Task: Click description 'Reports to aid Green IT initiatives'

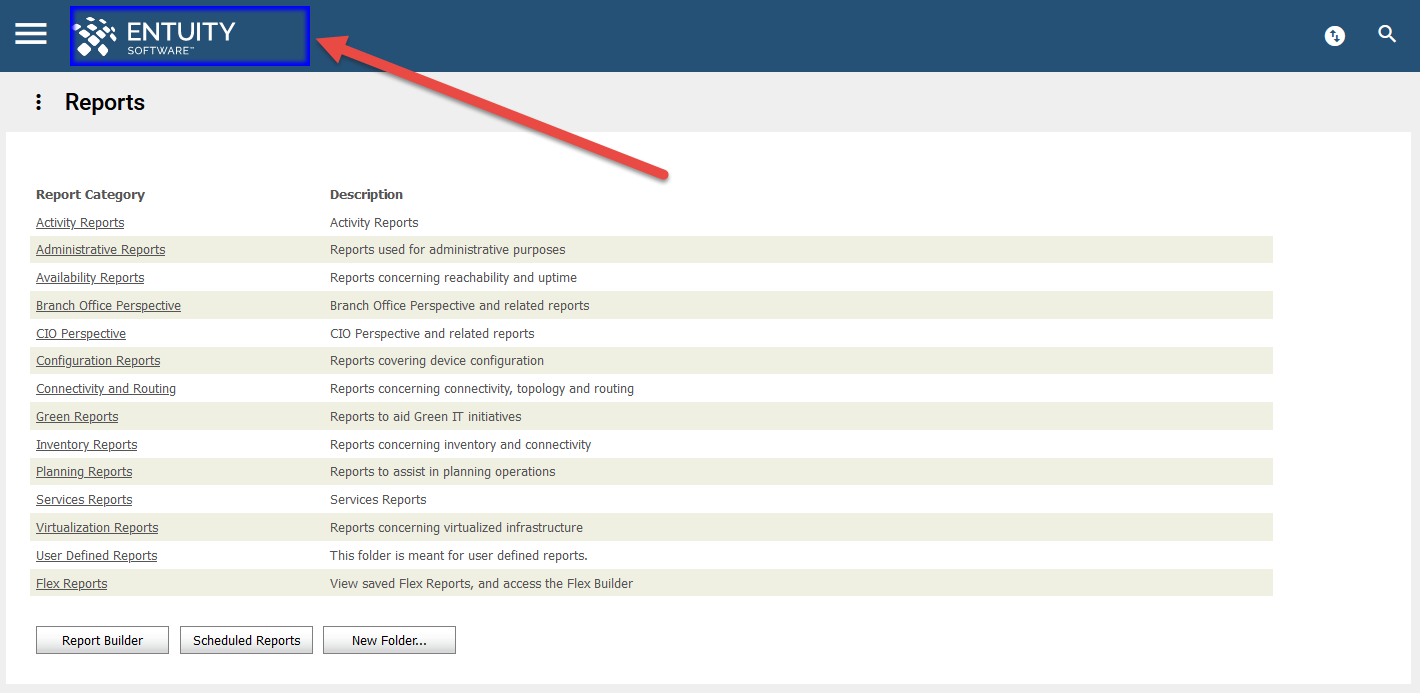Action: (x=426, y=417)
